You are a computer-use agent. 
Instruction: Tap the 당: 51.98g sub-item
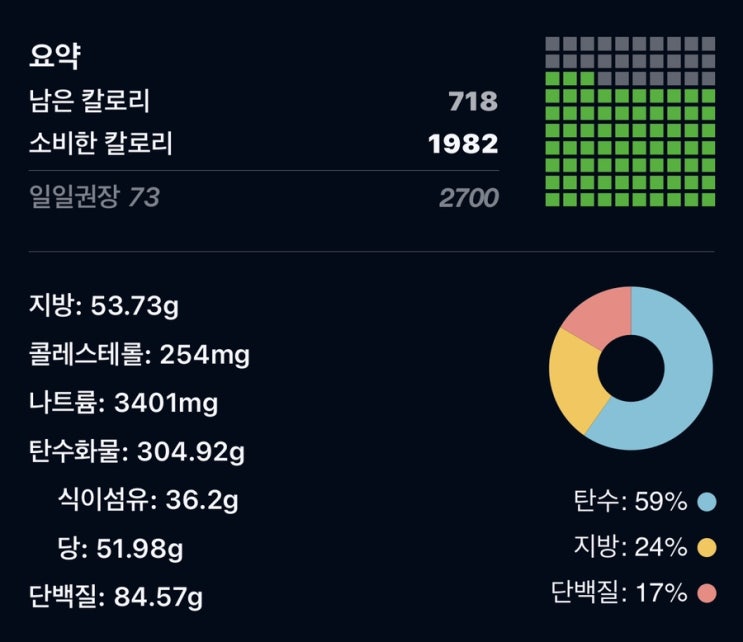point(120,549)
